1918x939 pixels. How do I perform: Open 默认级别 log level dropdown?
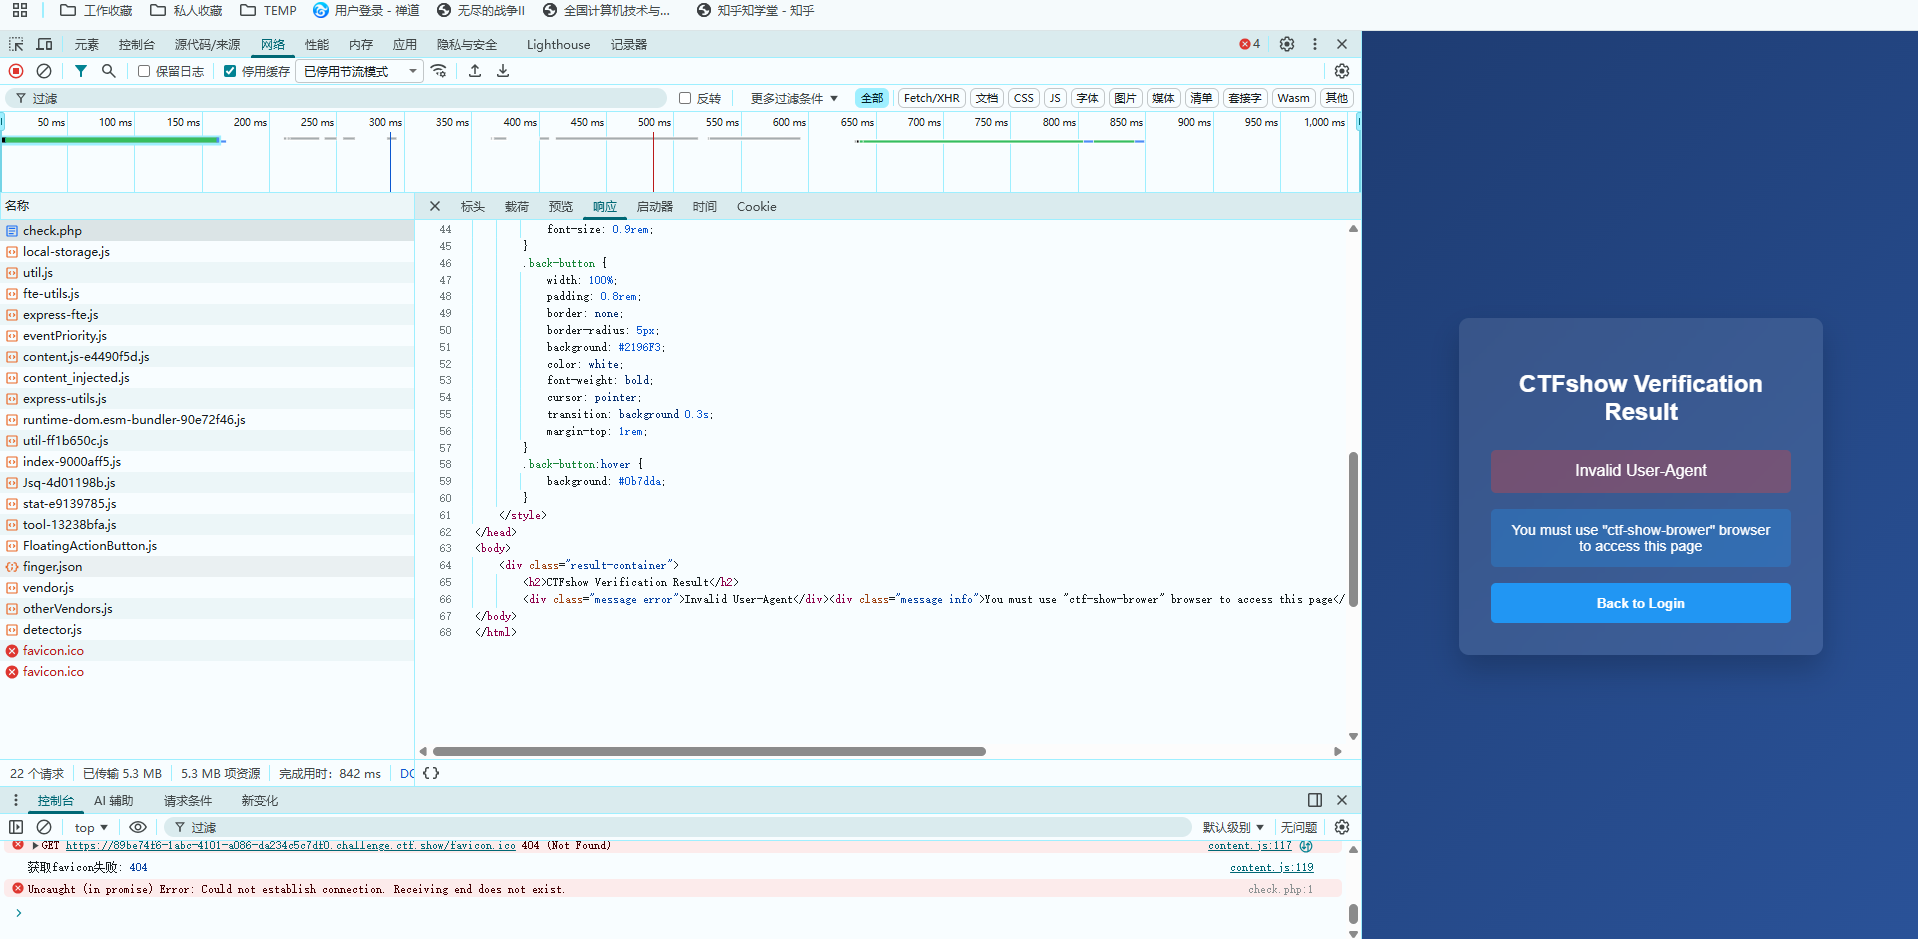coord(1233,827)
